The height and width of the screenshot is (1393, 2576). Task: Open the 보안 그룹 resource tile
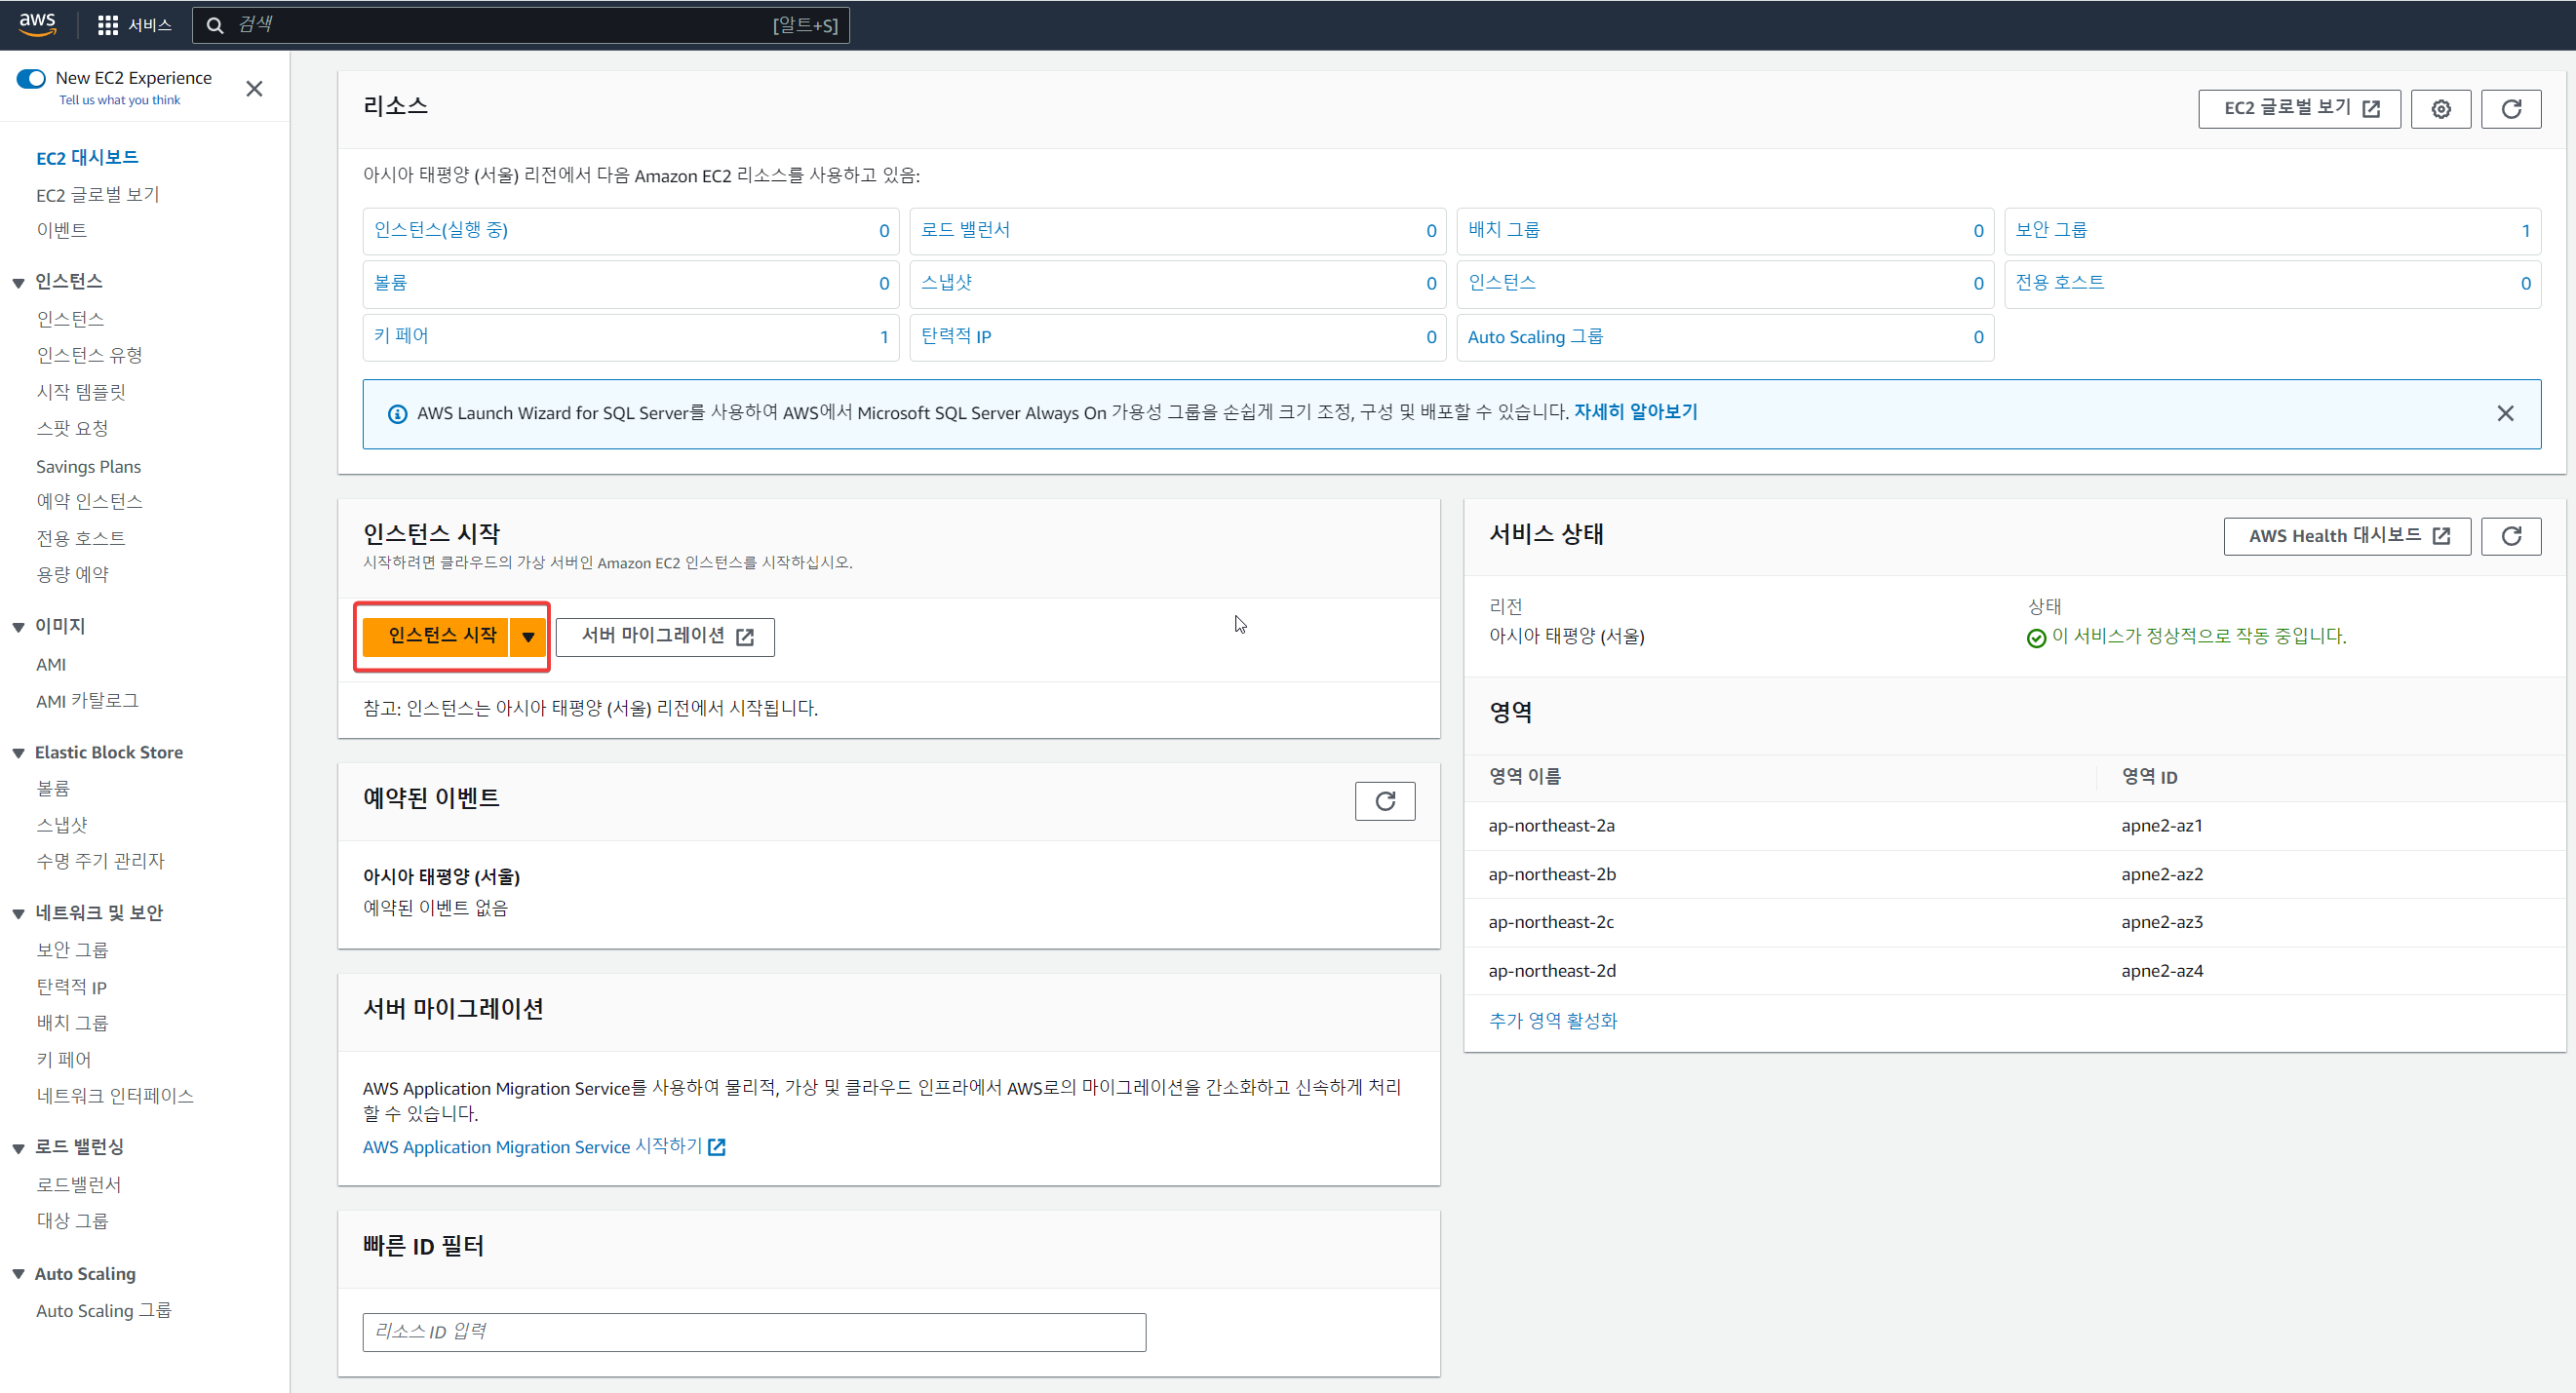[2272, 231]
